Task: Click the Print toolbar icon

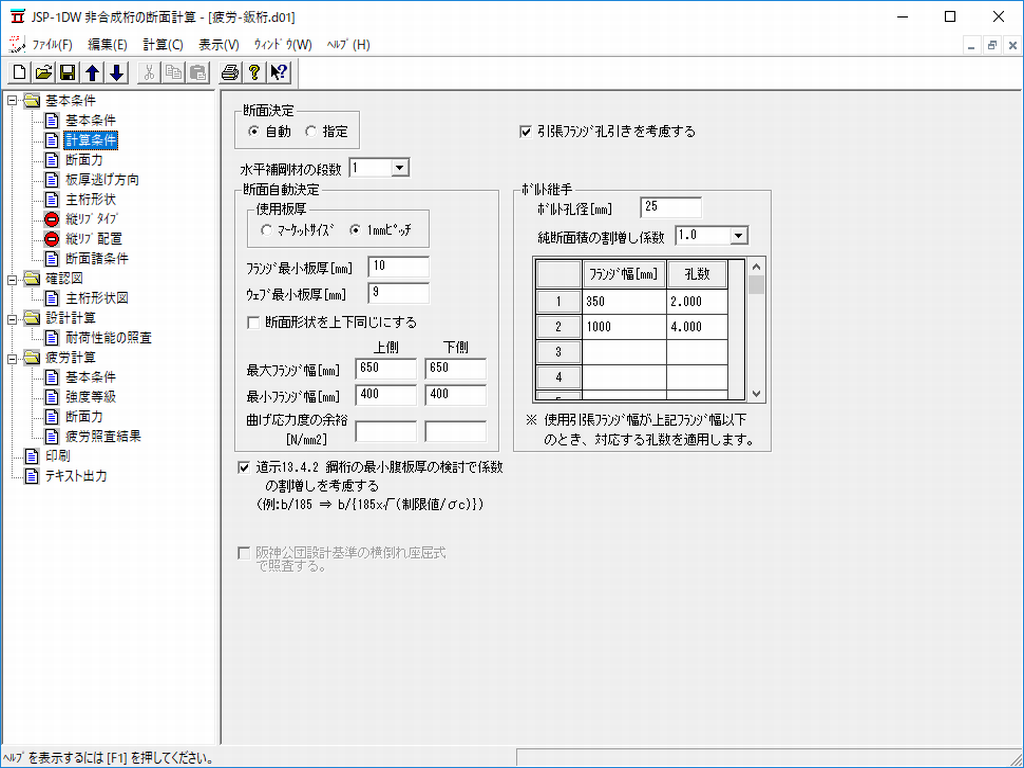Action: point(230,72)
